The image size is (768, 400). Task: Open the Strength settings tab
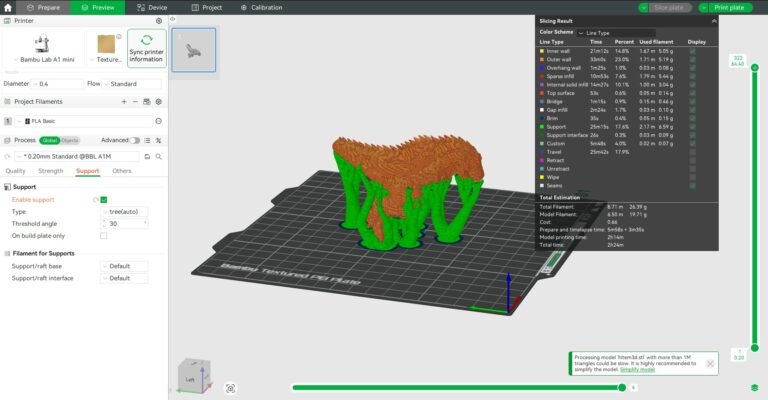pyautogui.click(x=50, y=171)
